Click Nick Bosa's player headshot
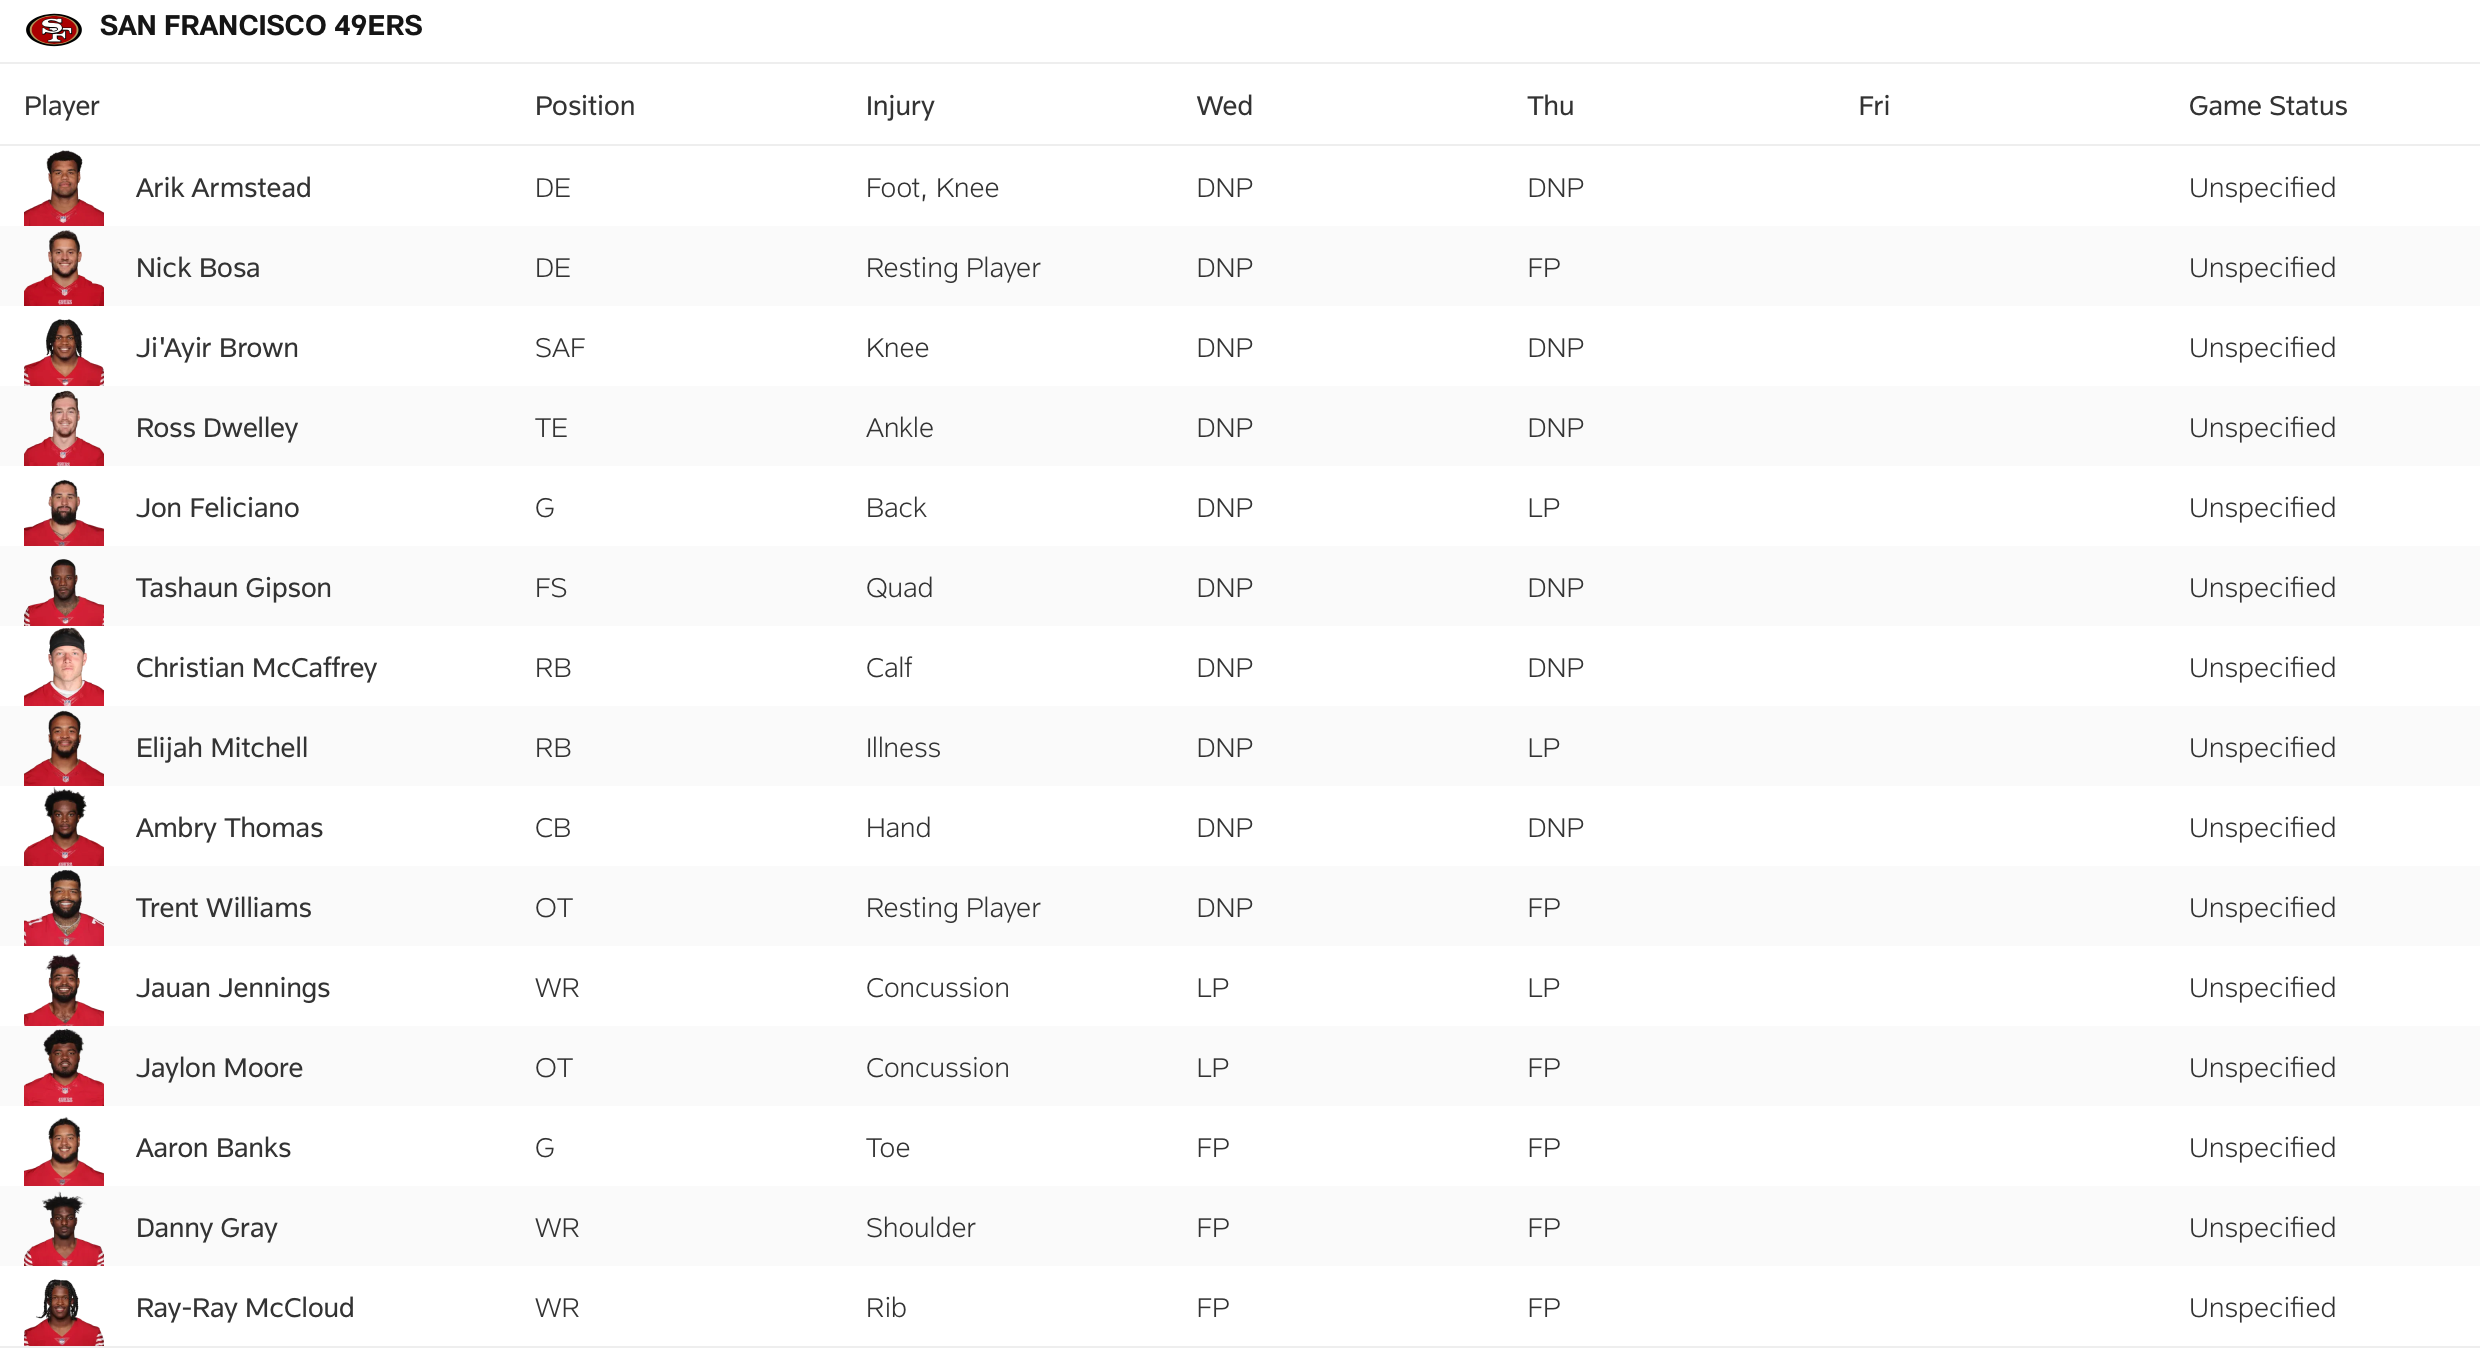2480x1348 pixels. point(64,268)
